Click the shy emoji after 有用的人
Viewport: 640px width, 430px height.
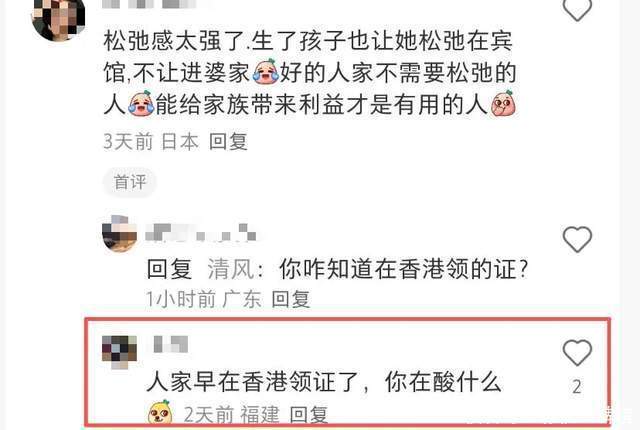(503, 103)
